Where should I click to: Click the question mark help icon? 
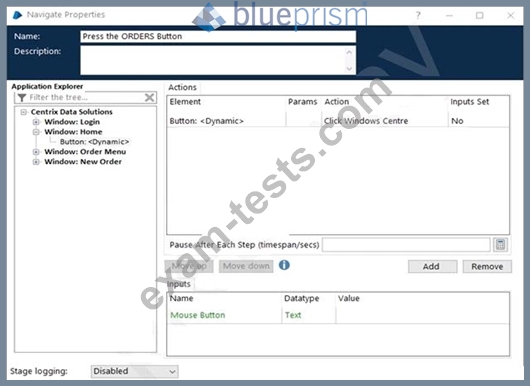tap(418, 15)
